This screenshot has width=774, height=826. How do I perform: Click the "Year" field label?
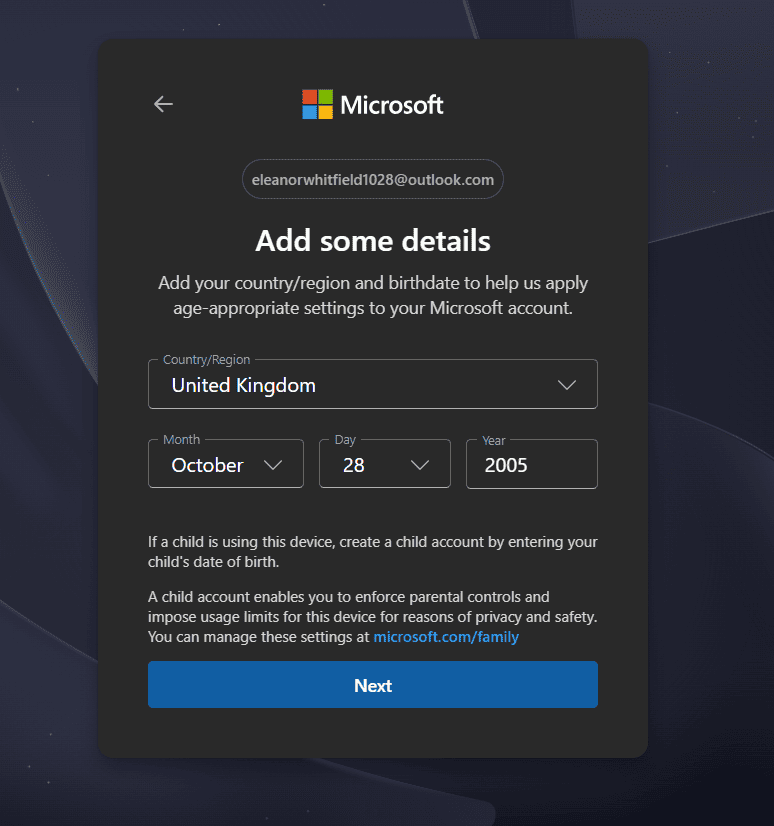click(x=494, y=440)
